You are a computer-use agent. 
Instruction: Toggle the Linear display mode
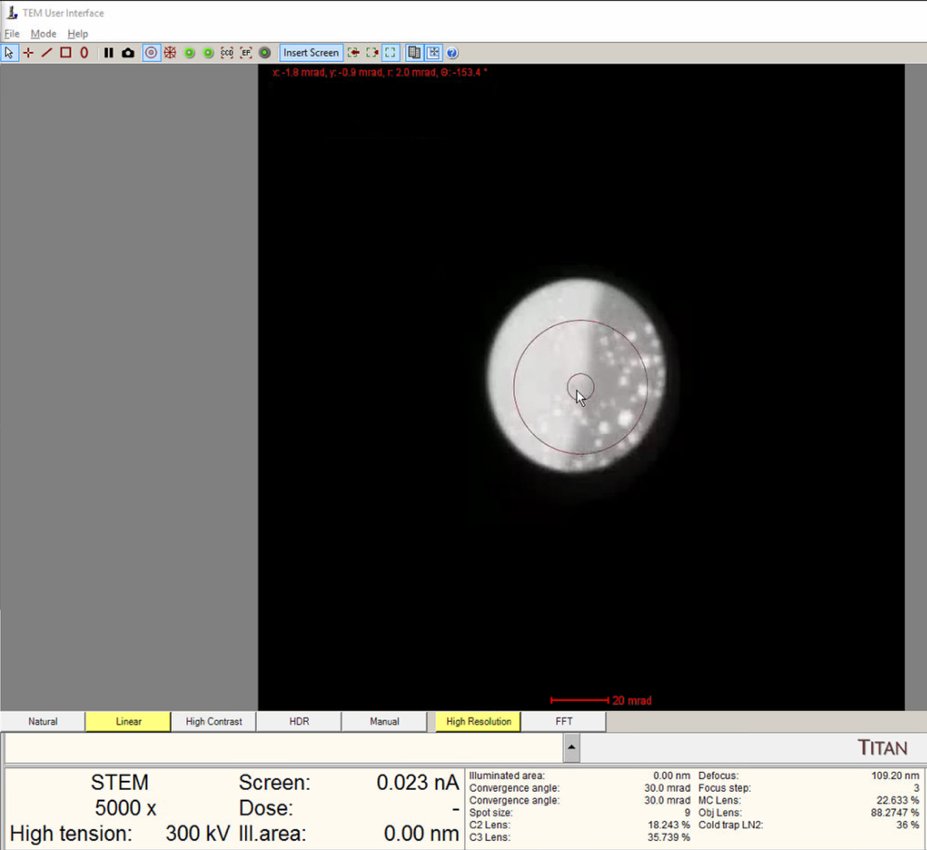coord(128,721)
